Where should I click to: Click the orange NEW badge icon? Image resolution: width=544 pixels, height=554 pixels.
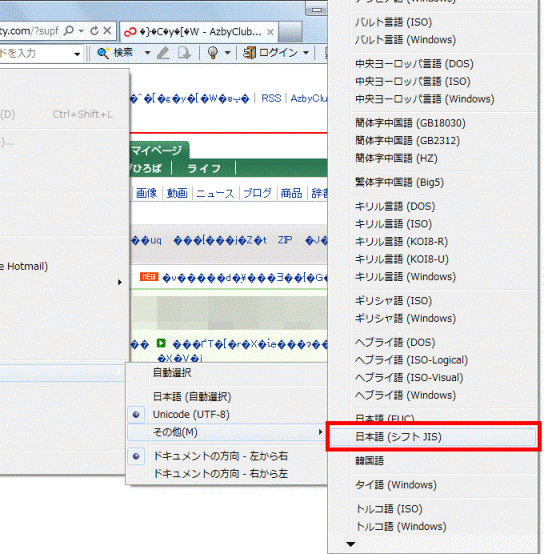click(x=149, y=277)
